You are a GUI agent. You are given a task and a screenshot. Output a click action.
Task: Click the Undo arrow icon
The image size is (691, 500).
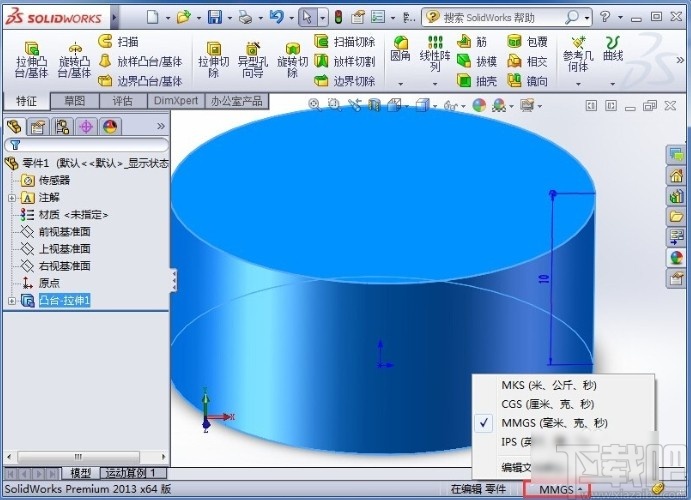click(x=276, y=17)
